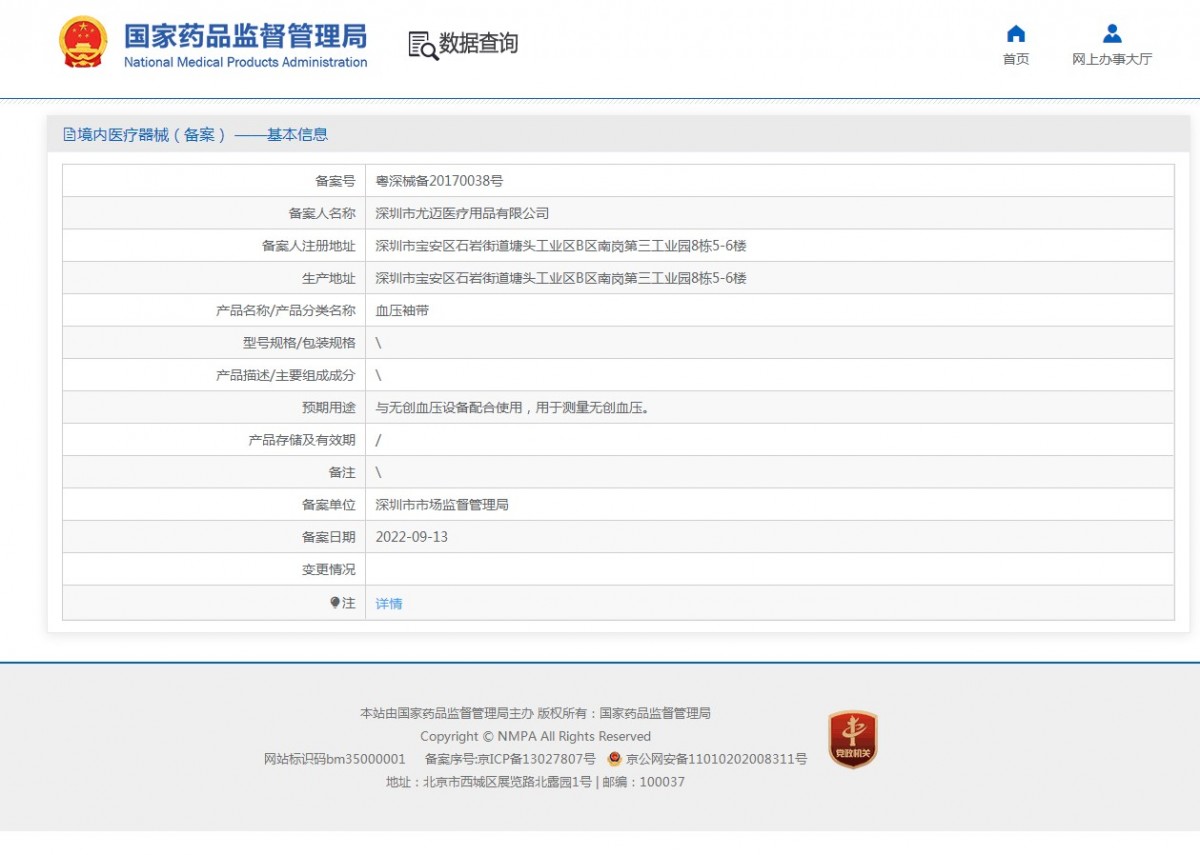Click the Copyright © NMPA line

point(535,736)
